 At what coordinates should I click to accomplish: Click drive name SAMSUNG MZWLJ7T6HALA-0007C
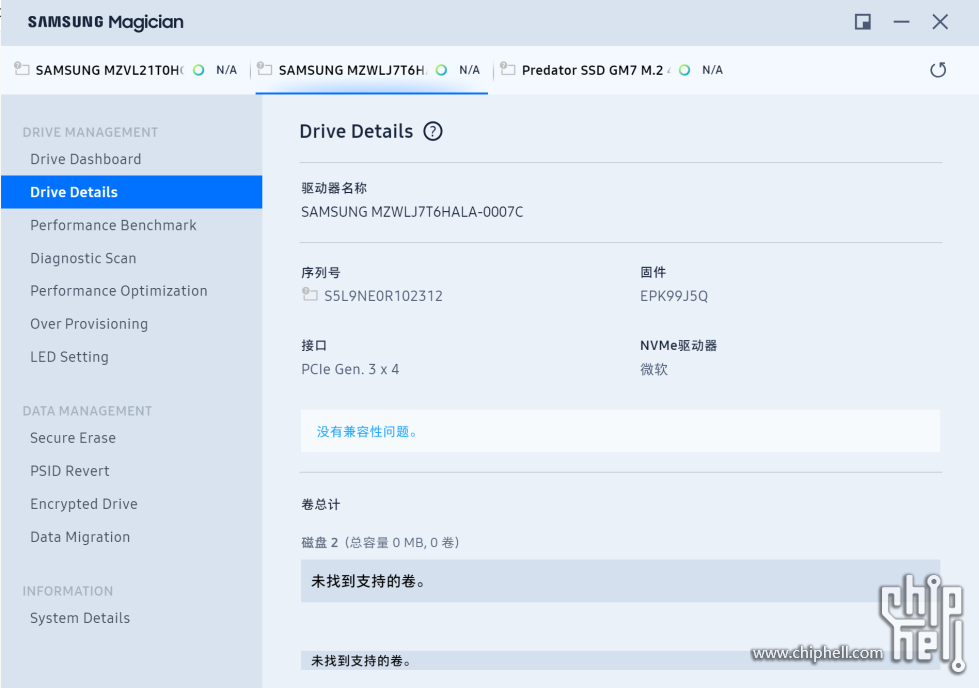[x=412, y=212]
